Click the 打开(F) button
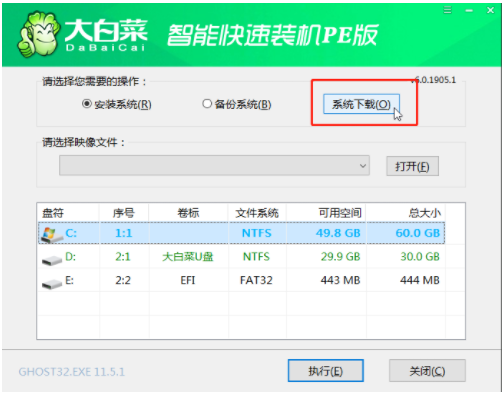The image size is (504, 396). coord(412,166)
